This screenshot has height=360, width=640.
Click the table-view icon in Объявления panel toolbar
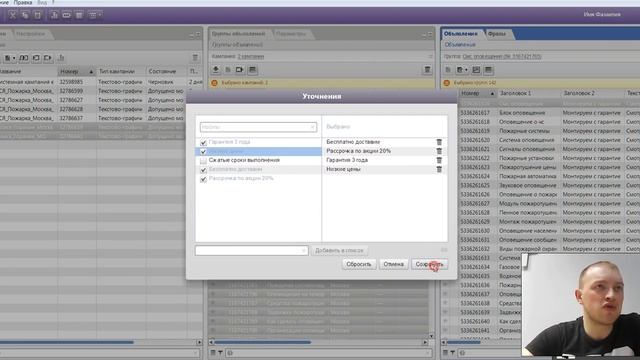click(x=488, y=70)
